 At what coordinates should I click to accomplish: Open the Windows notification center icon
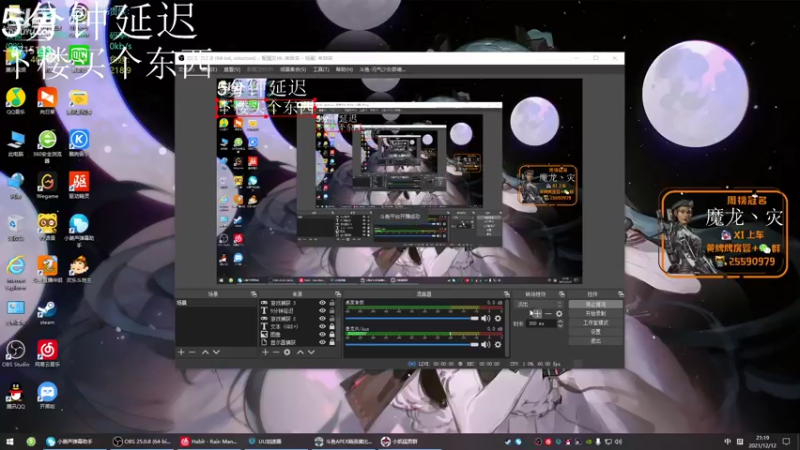click(x=787, y=441)
